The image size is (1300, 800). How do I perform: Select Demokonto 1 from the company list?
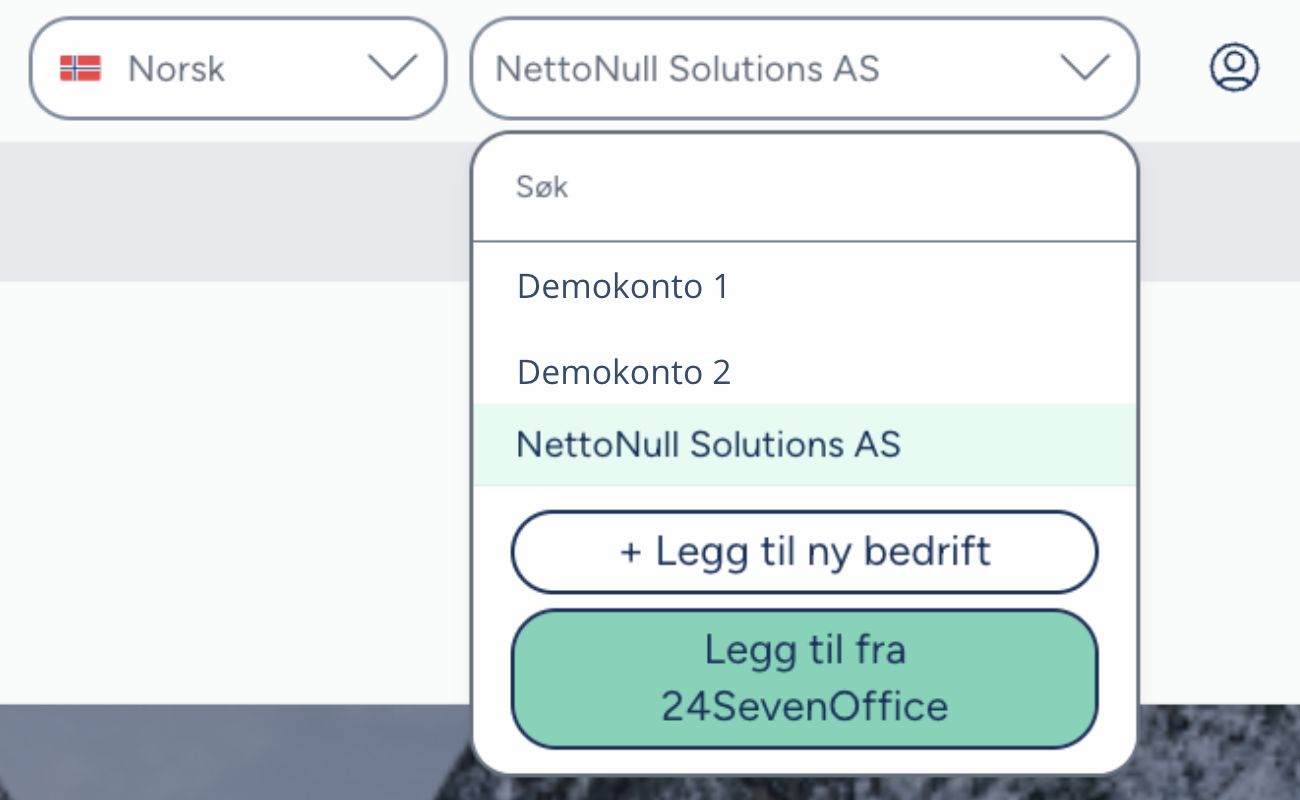click(x=622, y=287)
